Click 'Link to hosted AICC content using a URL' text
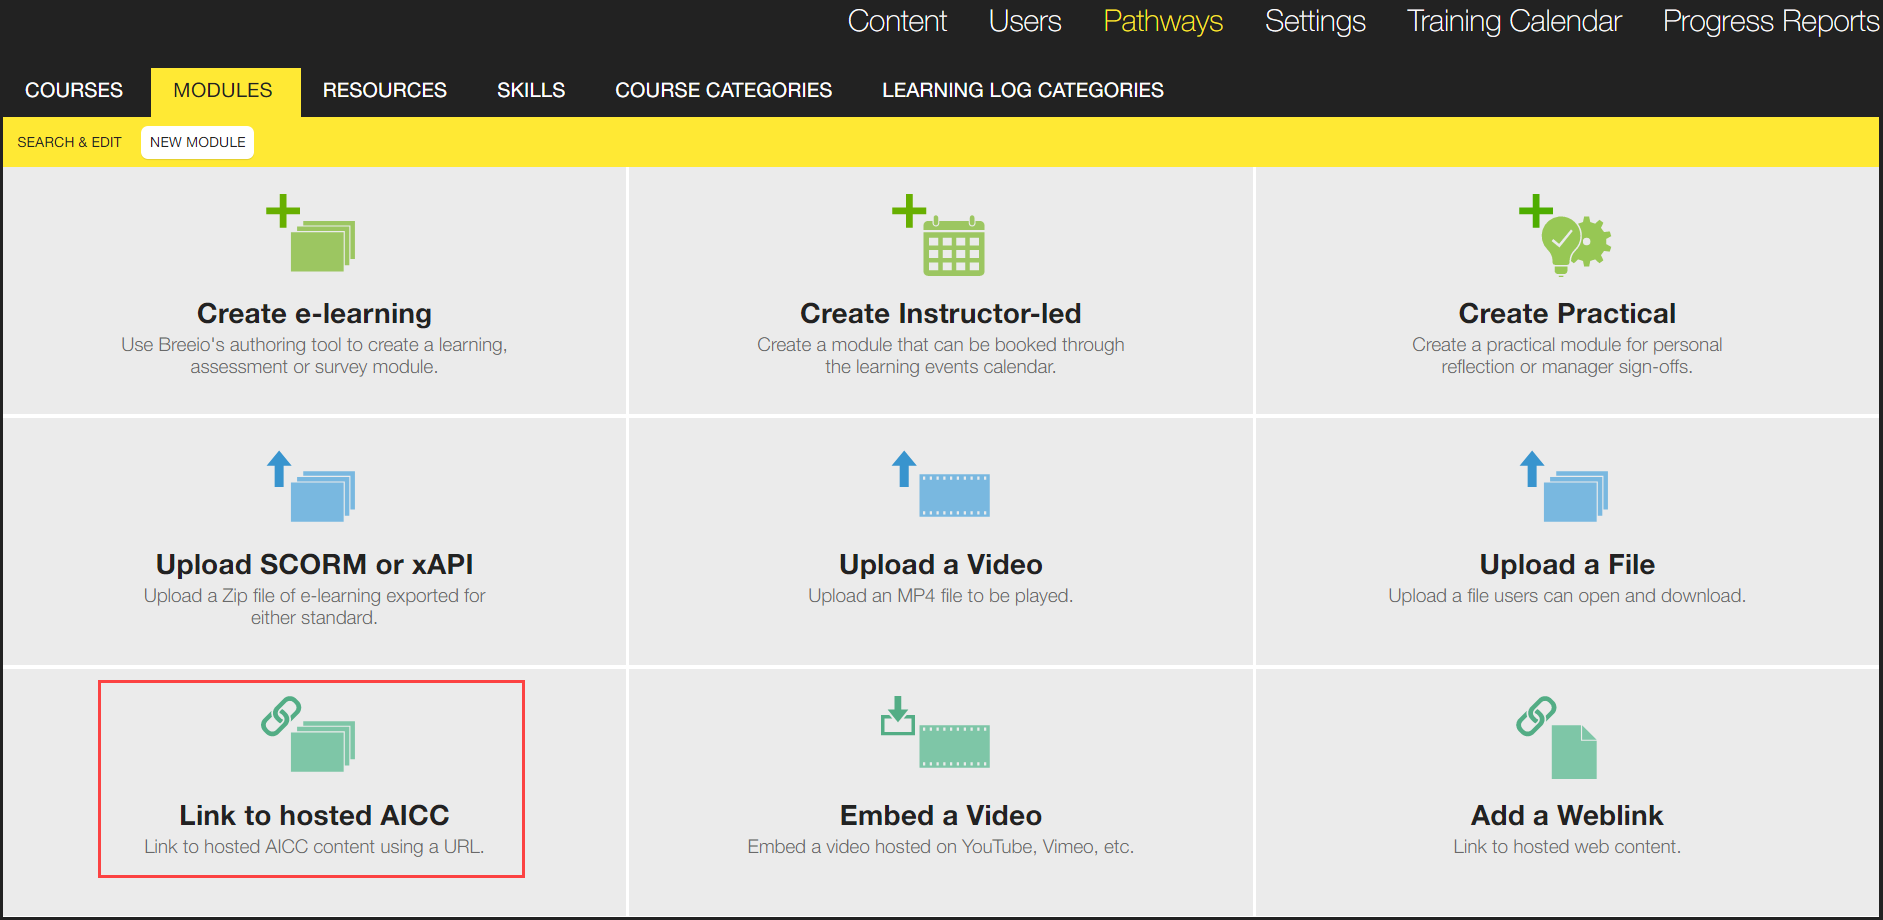The image size is (1883, 920). point(314,847)
